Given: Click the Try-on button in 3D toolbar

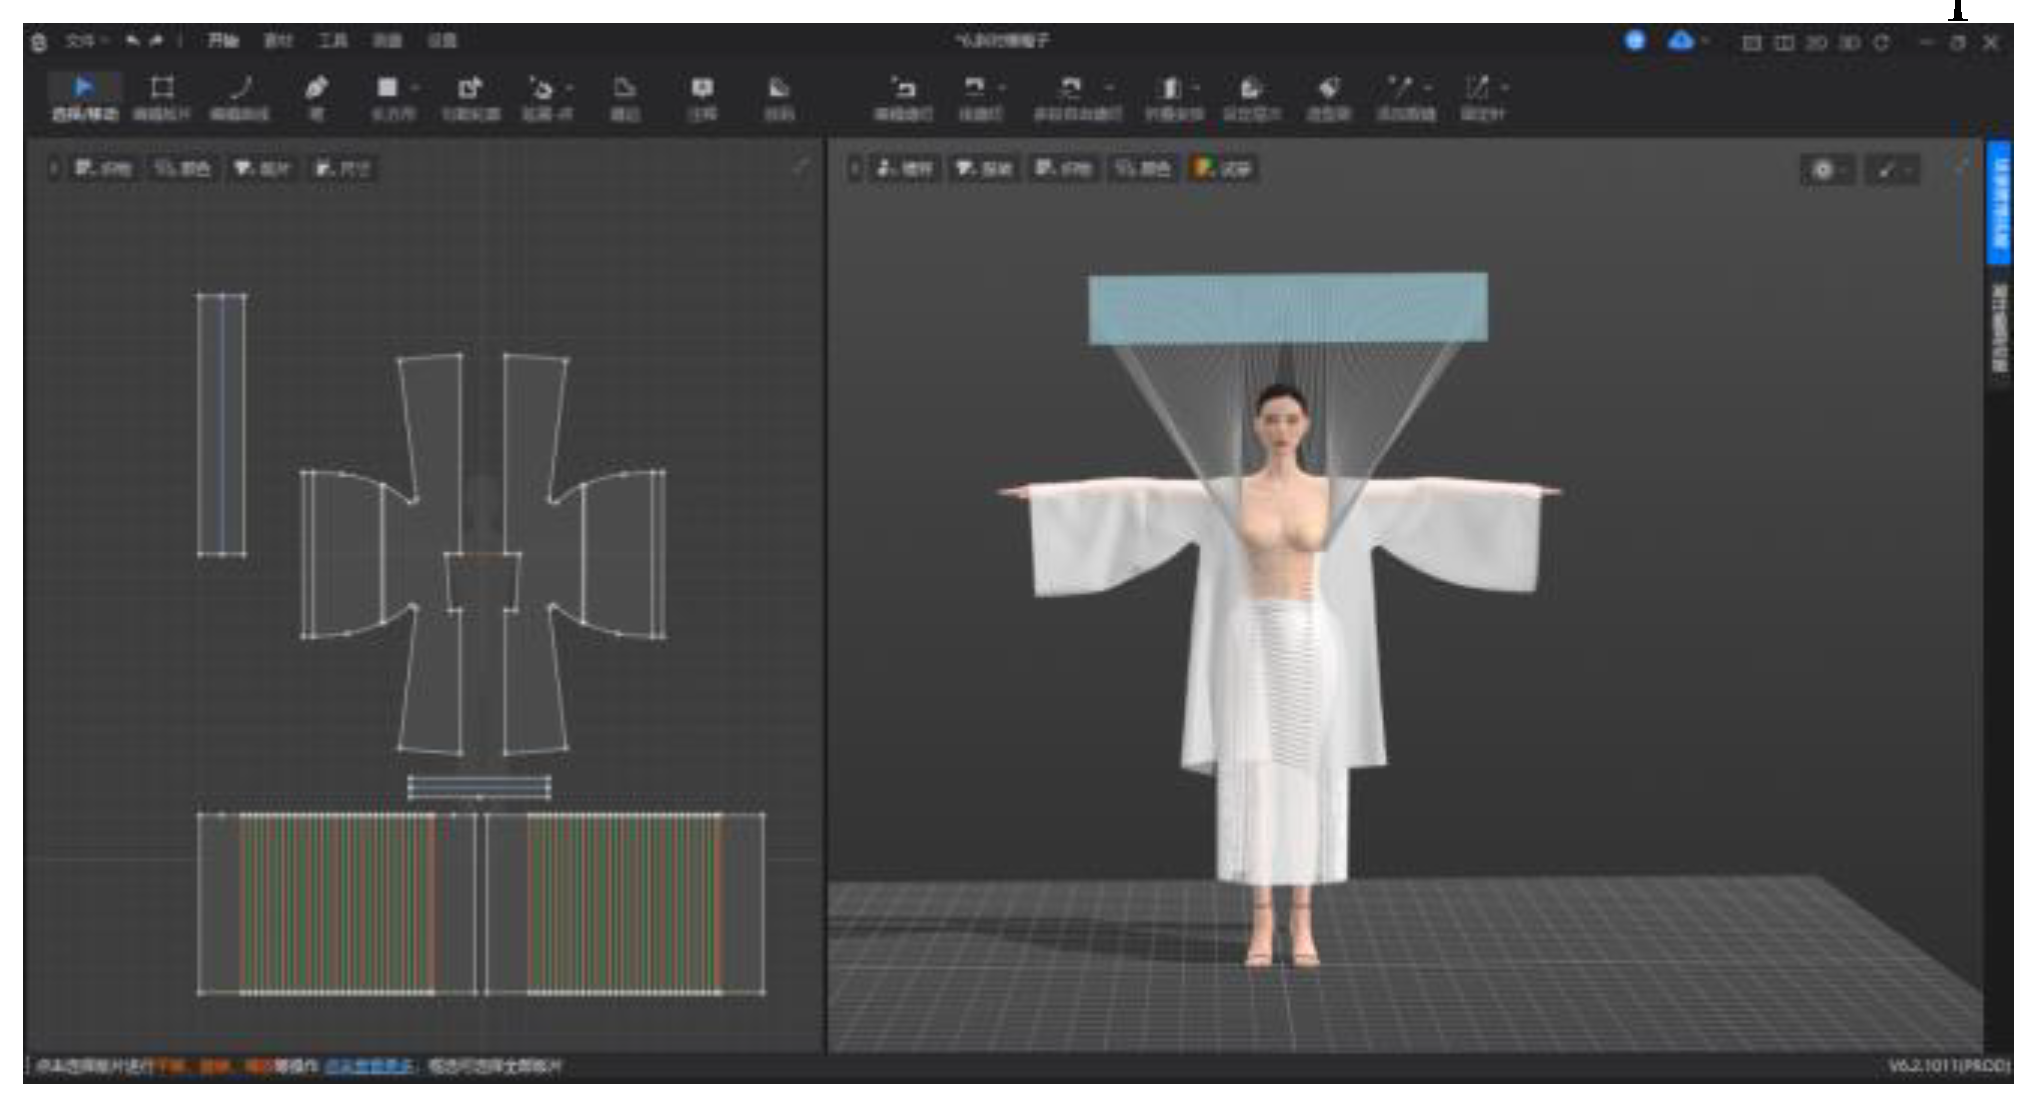Looking at the screenshot, I should pyautogui.click(x=1224, y=168).
